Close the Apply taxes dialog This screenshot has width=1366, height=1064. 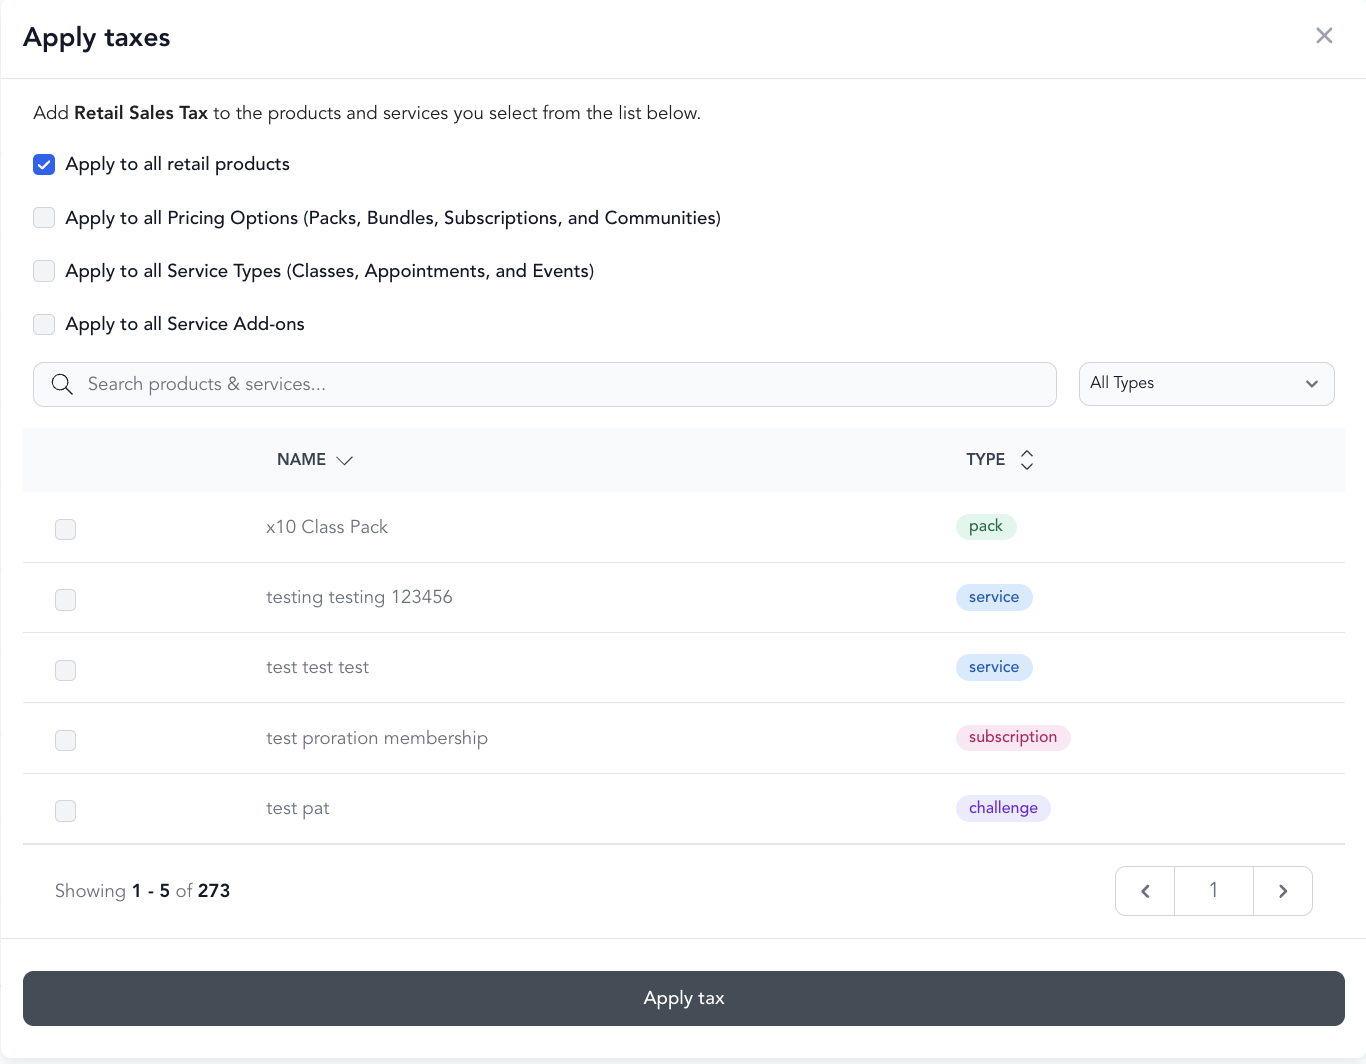tap(1324, 36)
